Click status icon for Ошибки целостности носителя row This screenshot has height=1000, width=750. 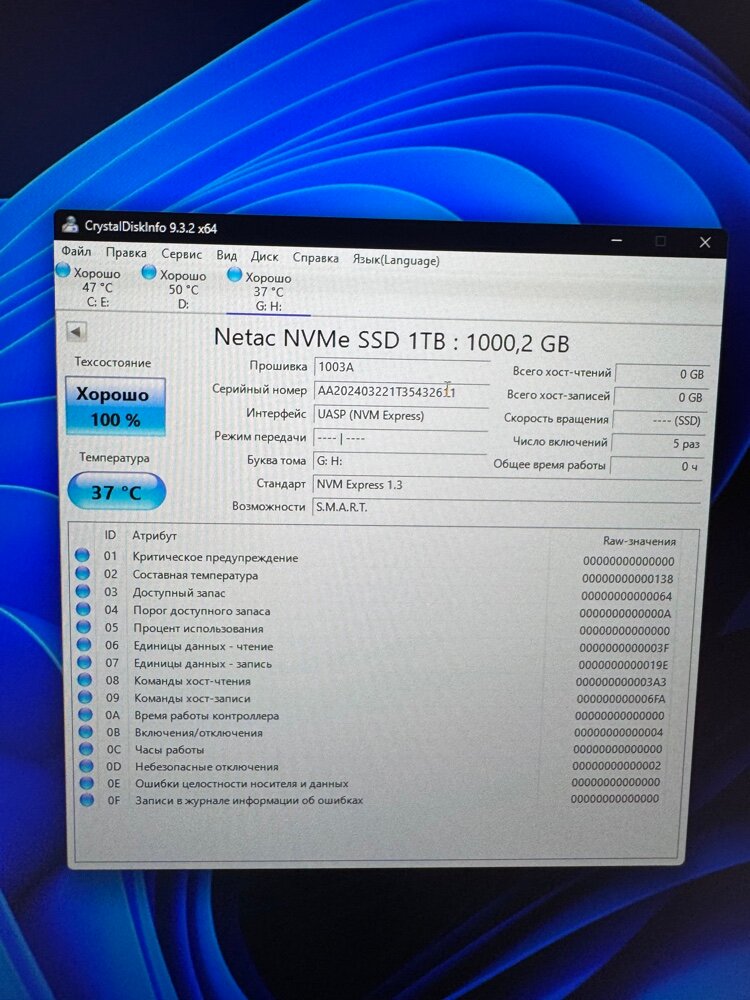[87, 783]
